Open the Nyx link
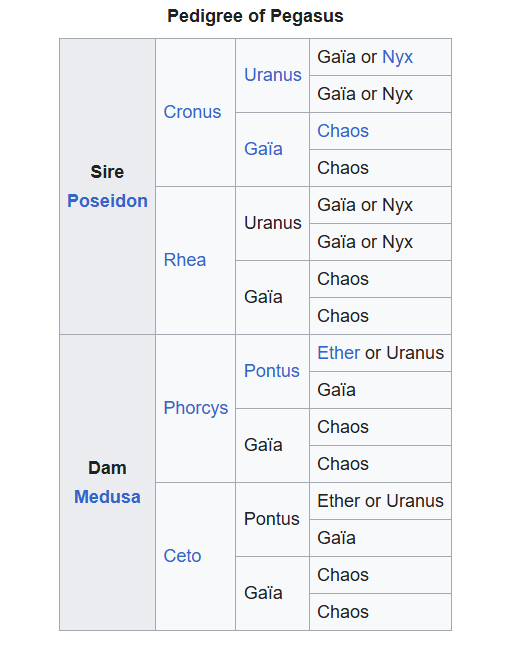This screenshot has width=525, height=660. [397, 57]
